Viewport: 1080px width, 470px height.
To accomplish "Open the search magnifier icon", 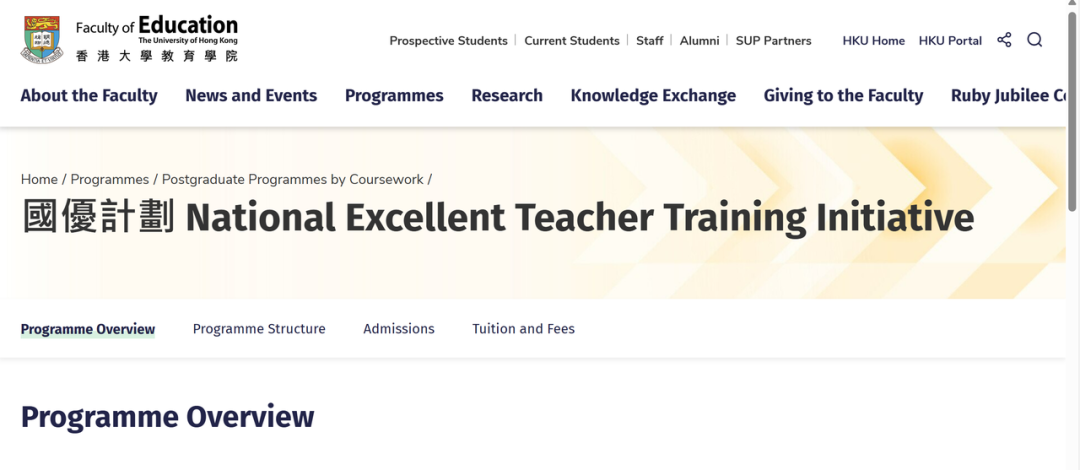I will (x=1035, y=40).
